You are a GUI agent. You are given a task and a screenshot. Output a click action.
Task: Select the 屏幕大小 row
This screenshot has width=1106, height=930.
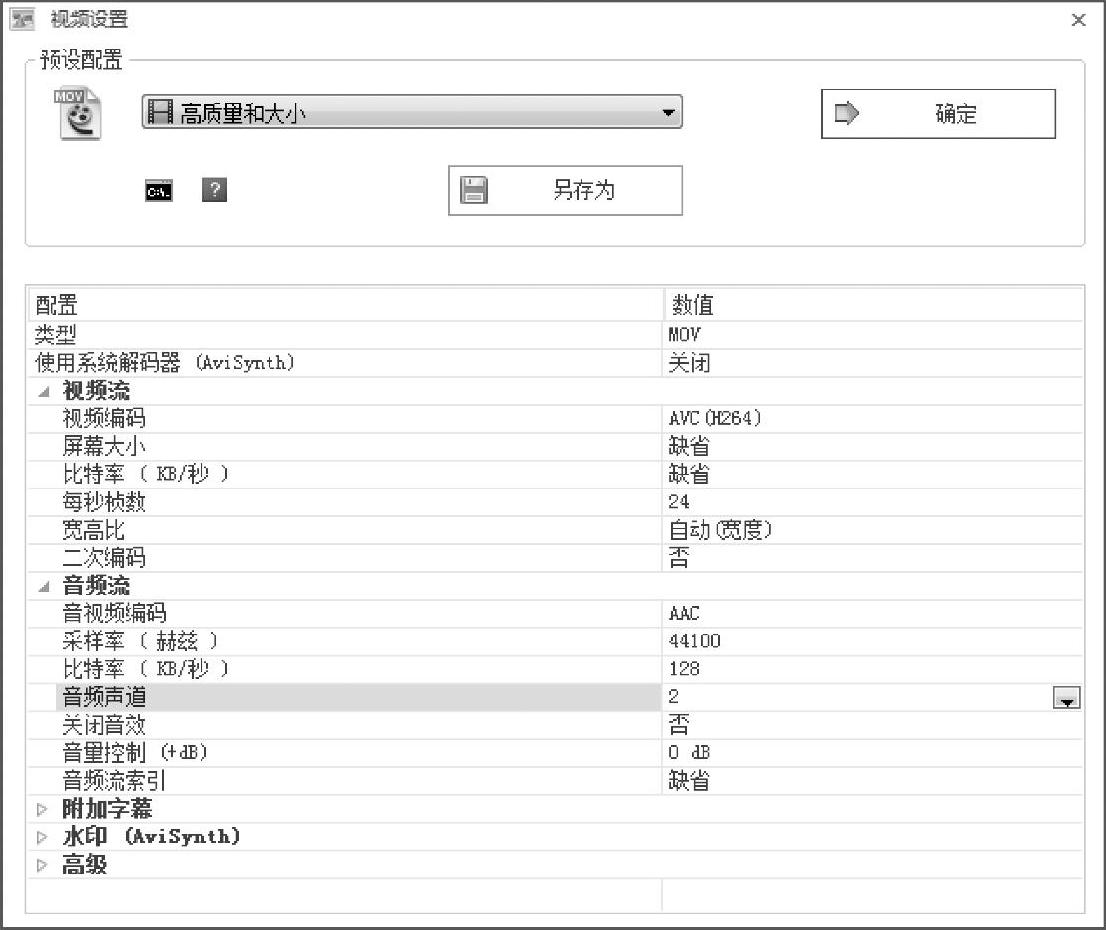coord(555,446)
